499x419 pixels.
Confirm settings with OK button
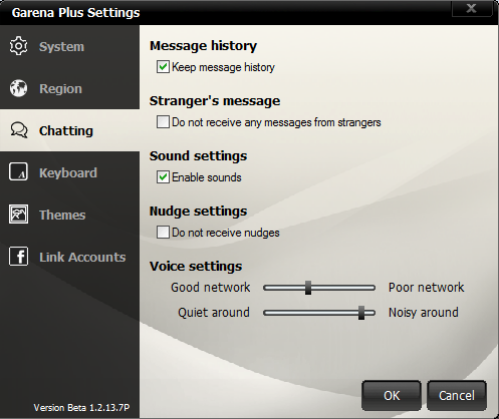(x=391, y=396)
